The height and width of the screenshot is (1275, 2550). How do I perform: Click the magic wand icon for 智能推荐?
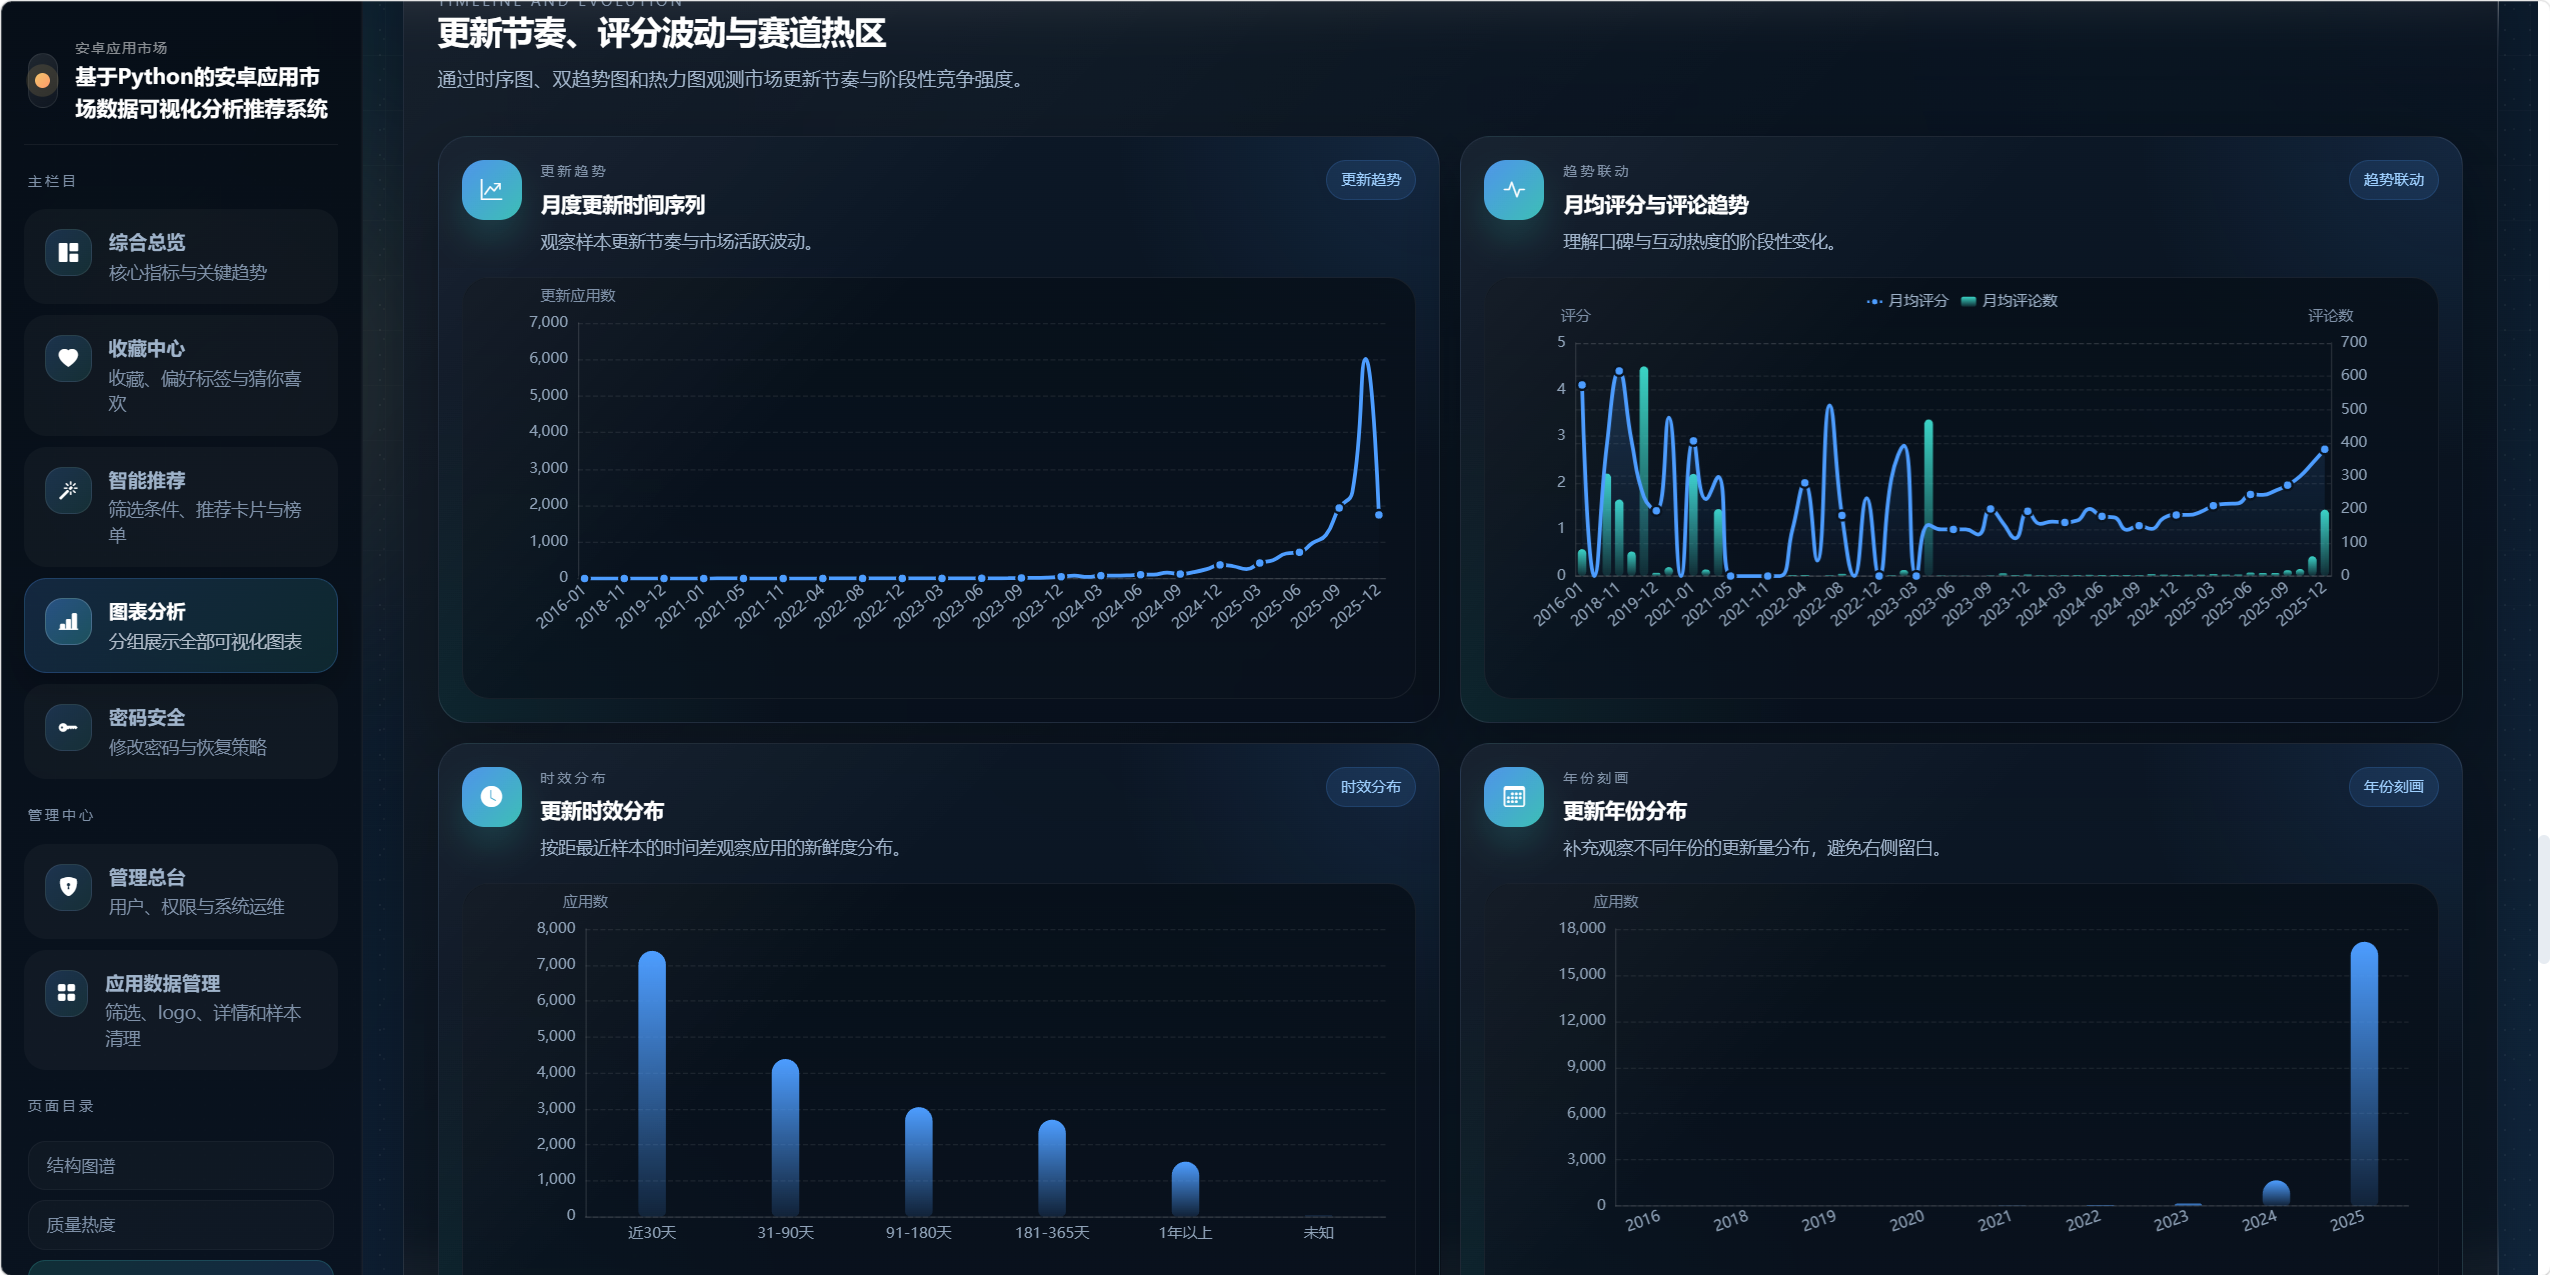[68, 490]
